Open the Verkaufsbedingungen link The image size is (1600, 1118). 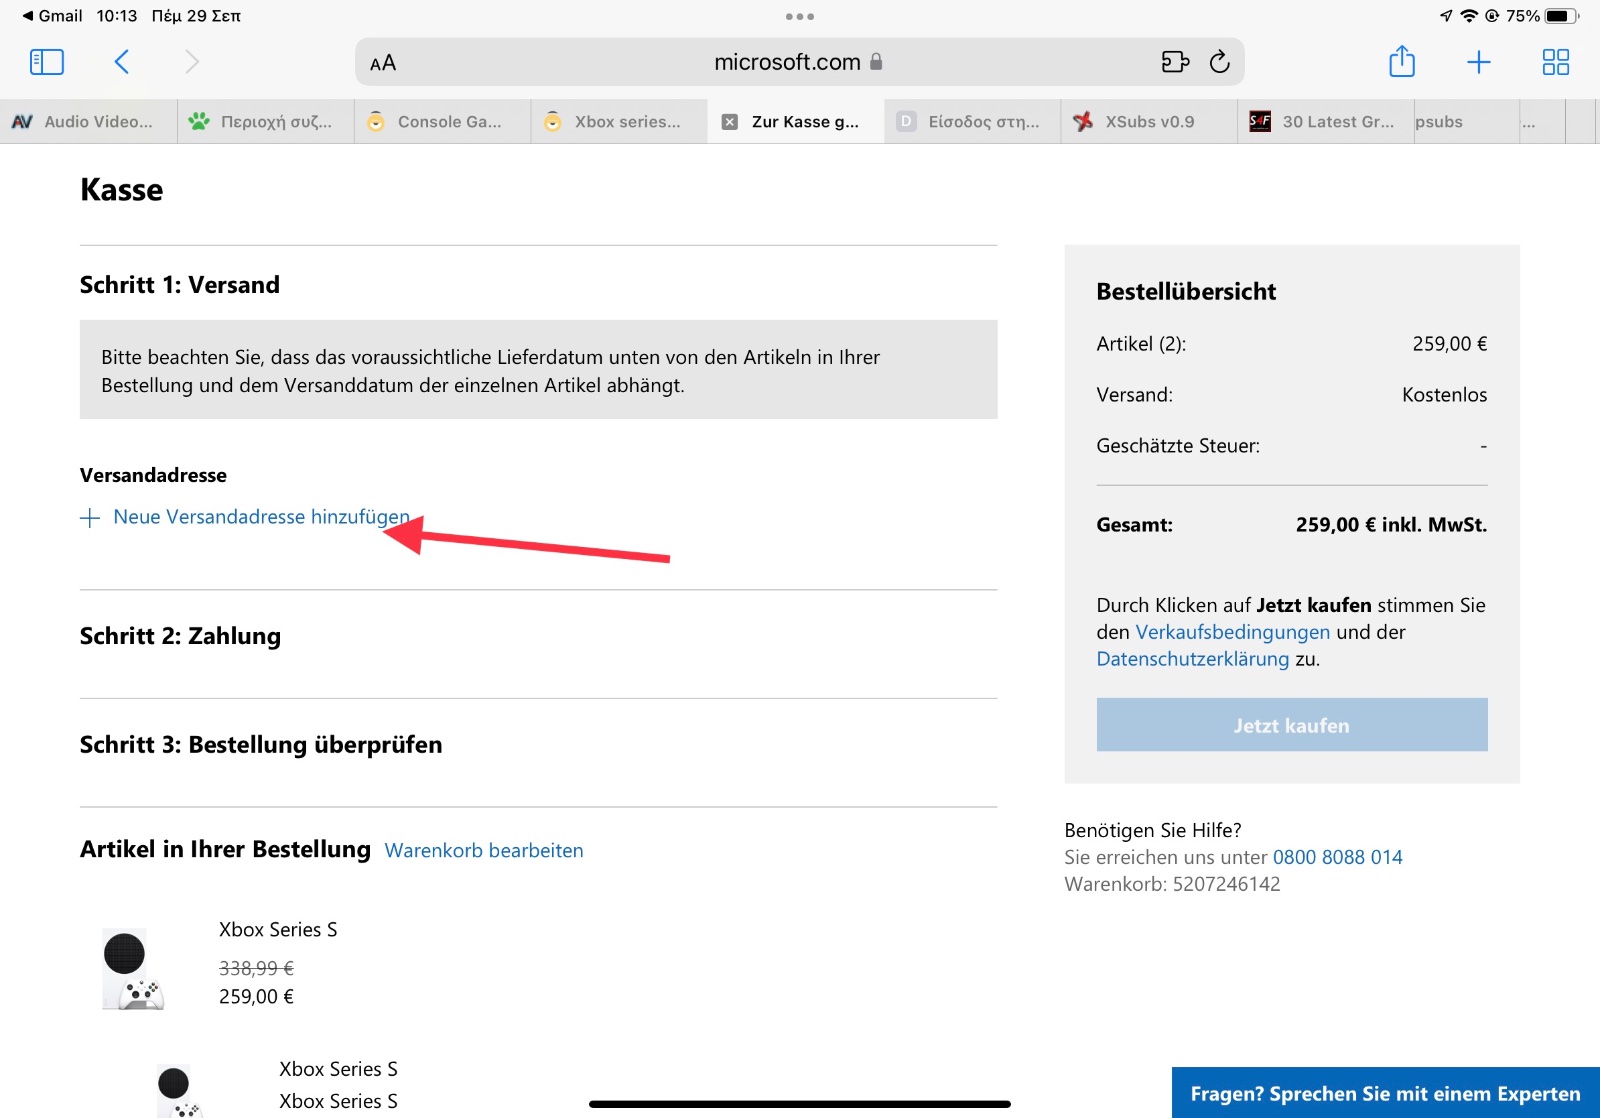[x=1232, y=632]
